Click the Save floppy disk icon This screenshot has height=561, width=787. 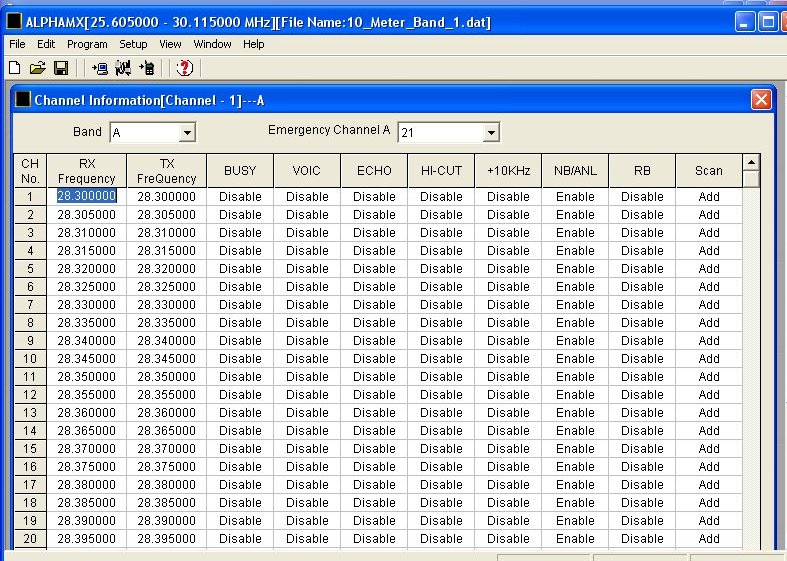61,68
